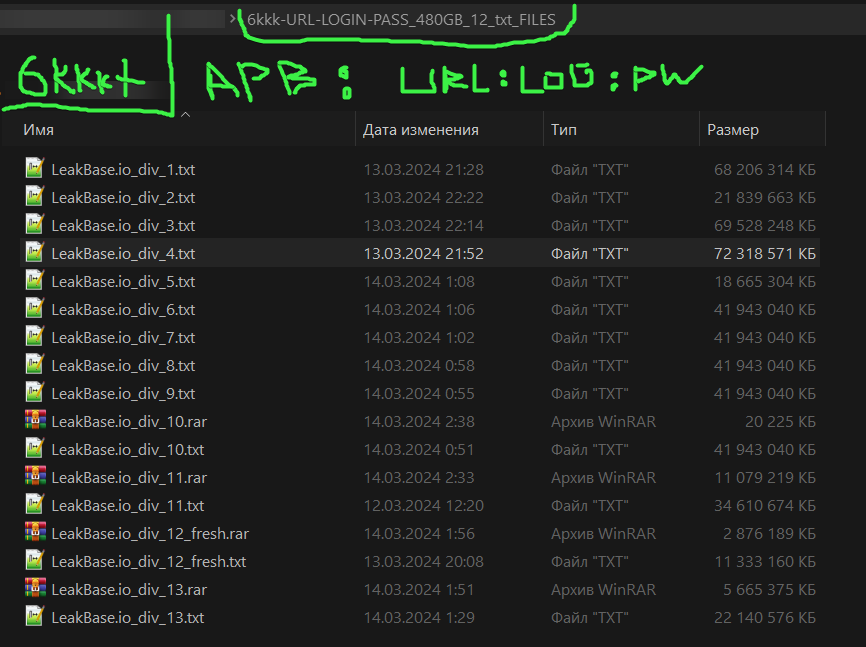
Task: Click the LeakBase.io_div_8.txt file icon
Action: pyautogui.click(x=34, y=364)
